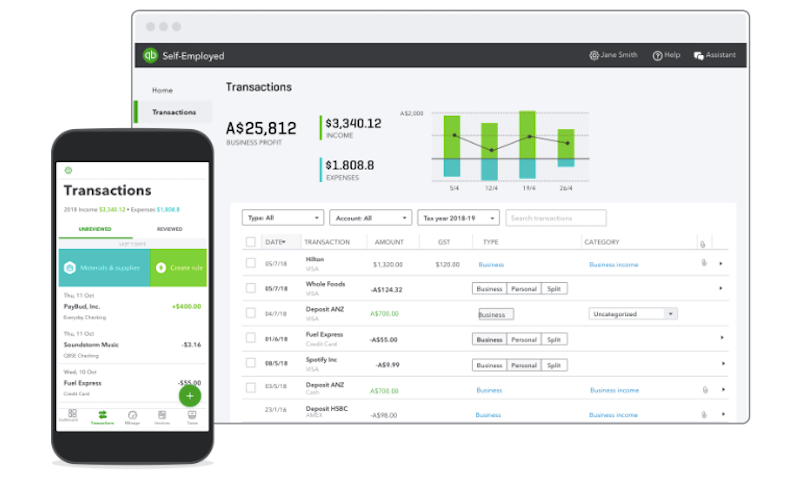
Task: Open Transactions in the sidebar
Action: pyautogui.click(x=173, y=112)
